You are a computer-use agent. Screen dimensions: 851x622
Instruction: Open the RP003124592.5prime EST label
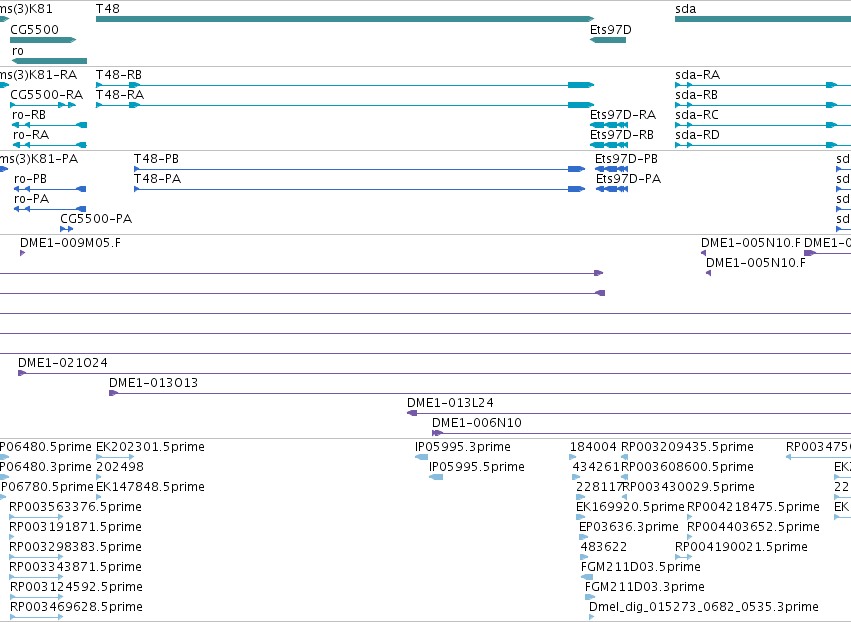77,587
